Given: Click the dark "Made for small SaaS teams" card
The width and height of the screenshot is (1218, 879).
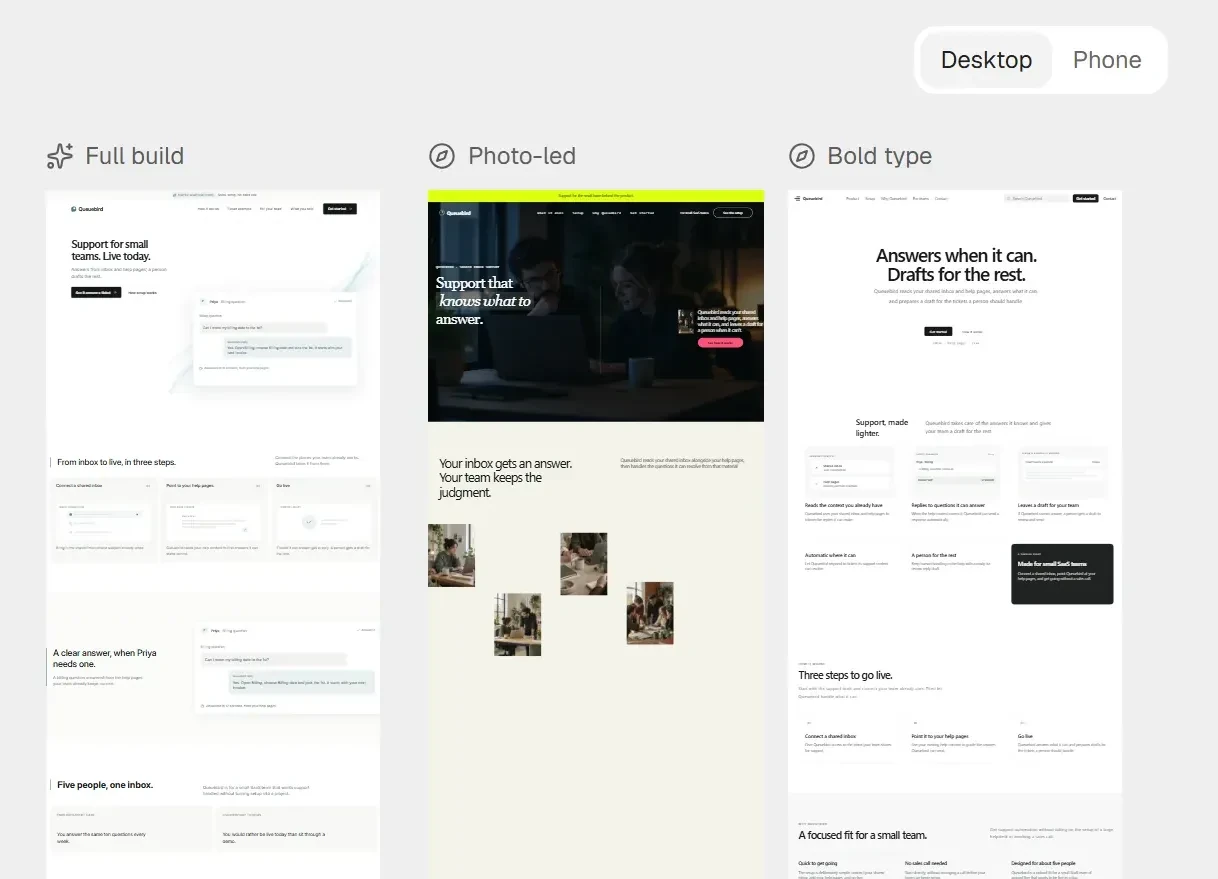Looking at the screenshot, I should click(x=1062, y=574).
